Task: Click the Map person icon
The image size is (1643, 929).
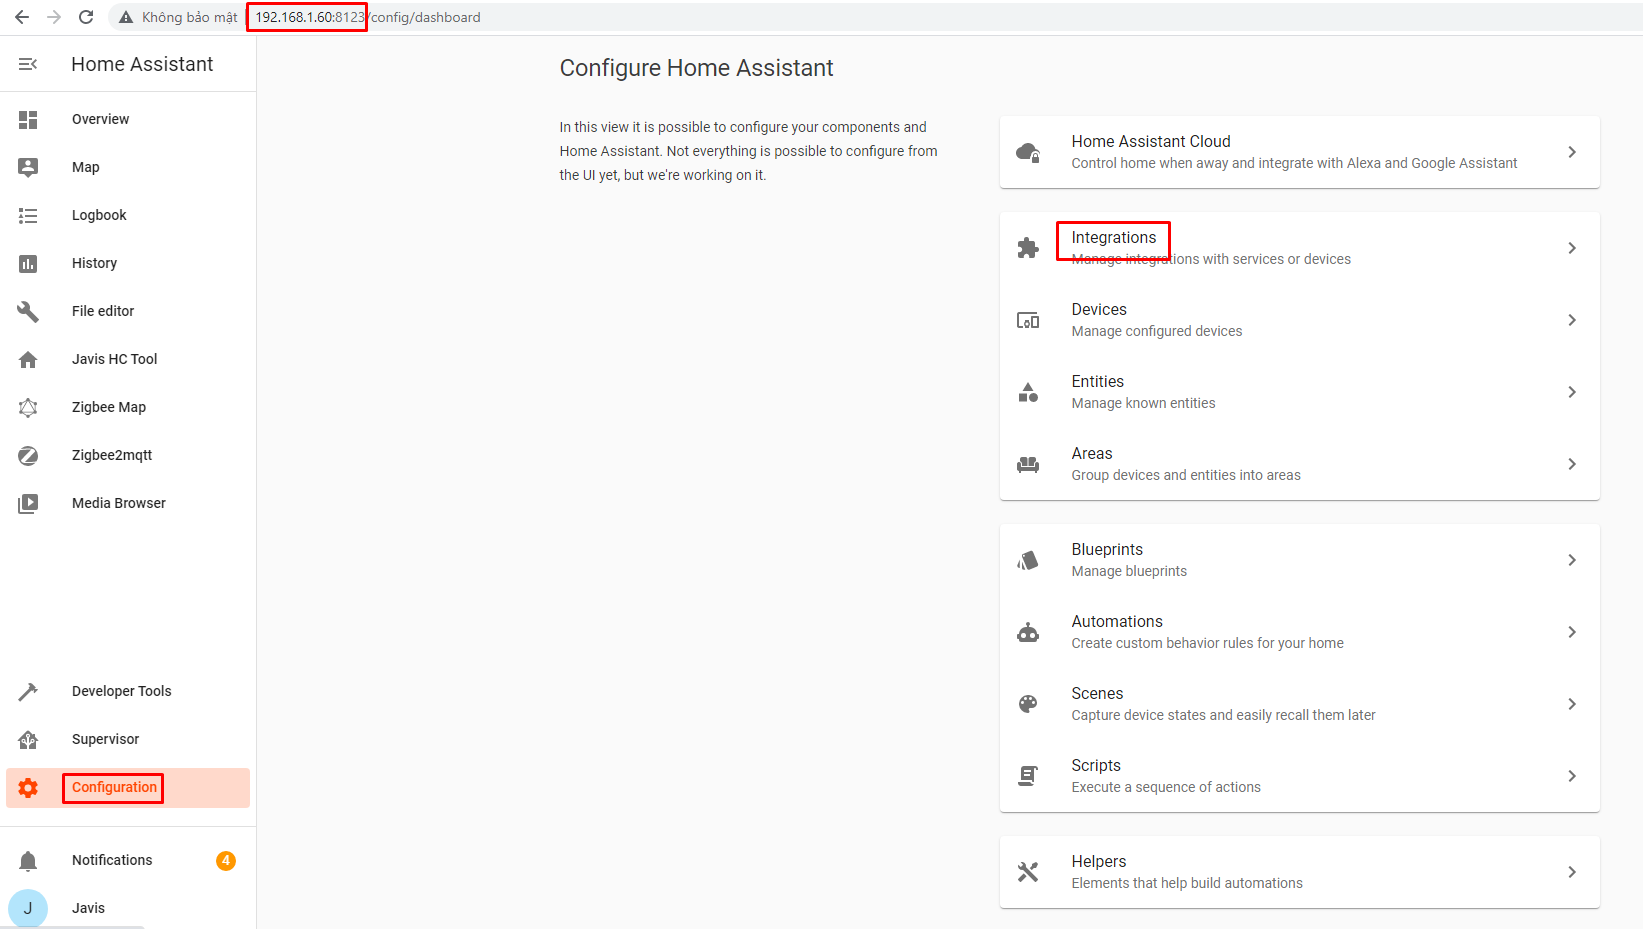Action: 28,167
